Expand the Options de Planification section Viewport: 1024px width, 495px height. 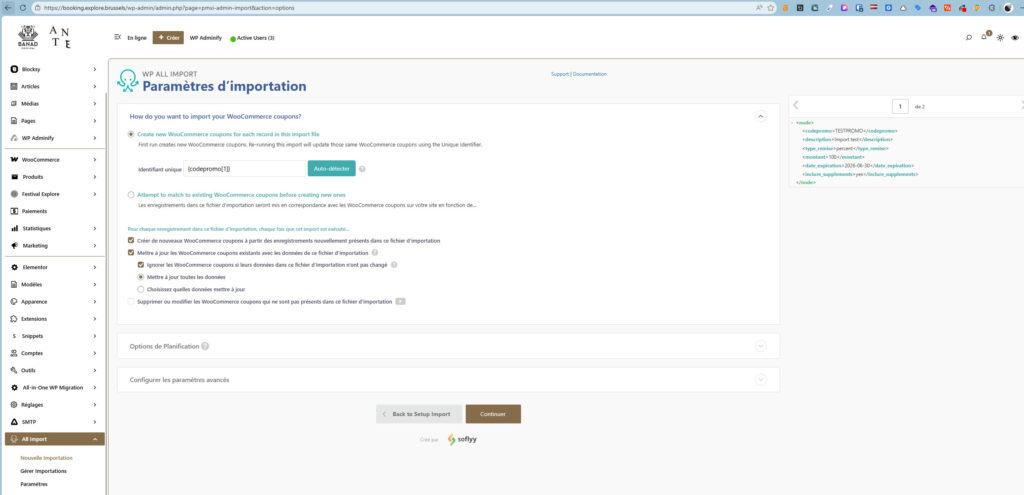point(760,346)
